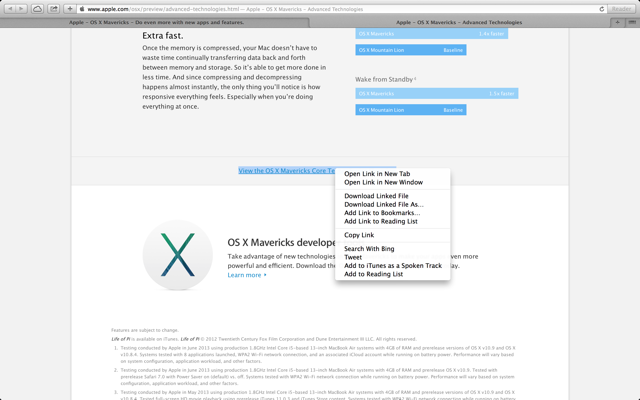
Task: Click the 'Features are subject to change.' footnote
Action: coord(145,330)
